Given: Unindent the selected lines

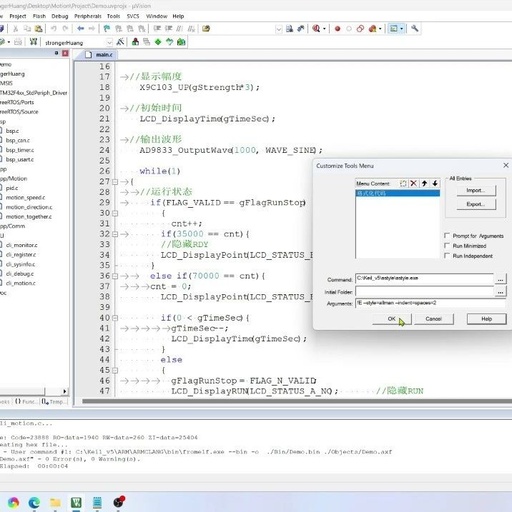Looking at the screenshot, I should [x=169, y=29].
